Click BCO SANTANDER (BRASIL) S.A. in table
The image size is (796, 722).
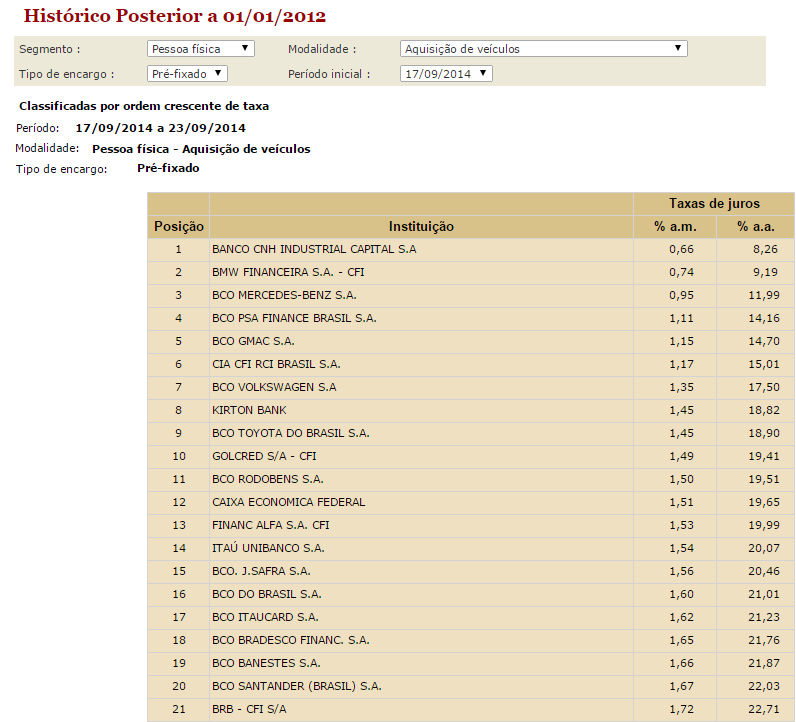tap(297, 686)
